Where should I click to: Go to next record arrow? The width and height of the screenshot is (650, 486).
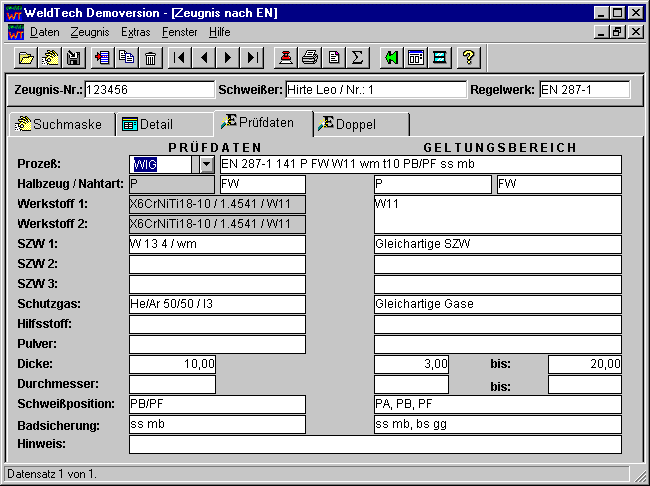(229, 57)
